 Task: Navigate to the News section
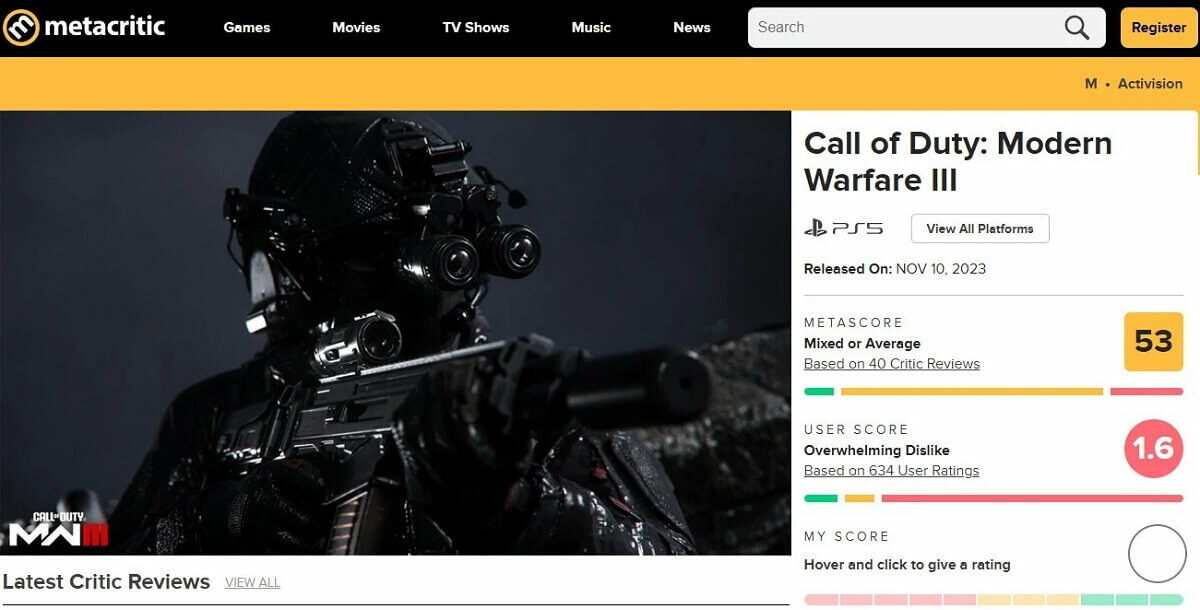pos(692,28)
